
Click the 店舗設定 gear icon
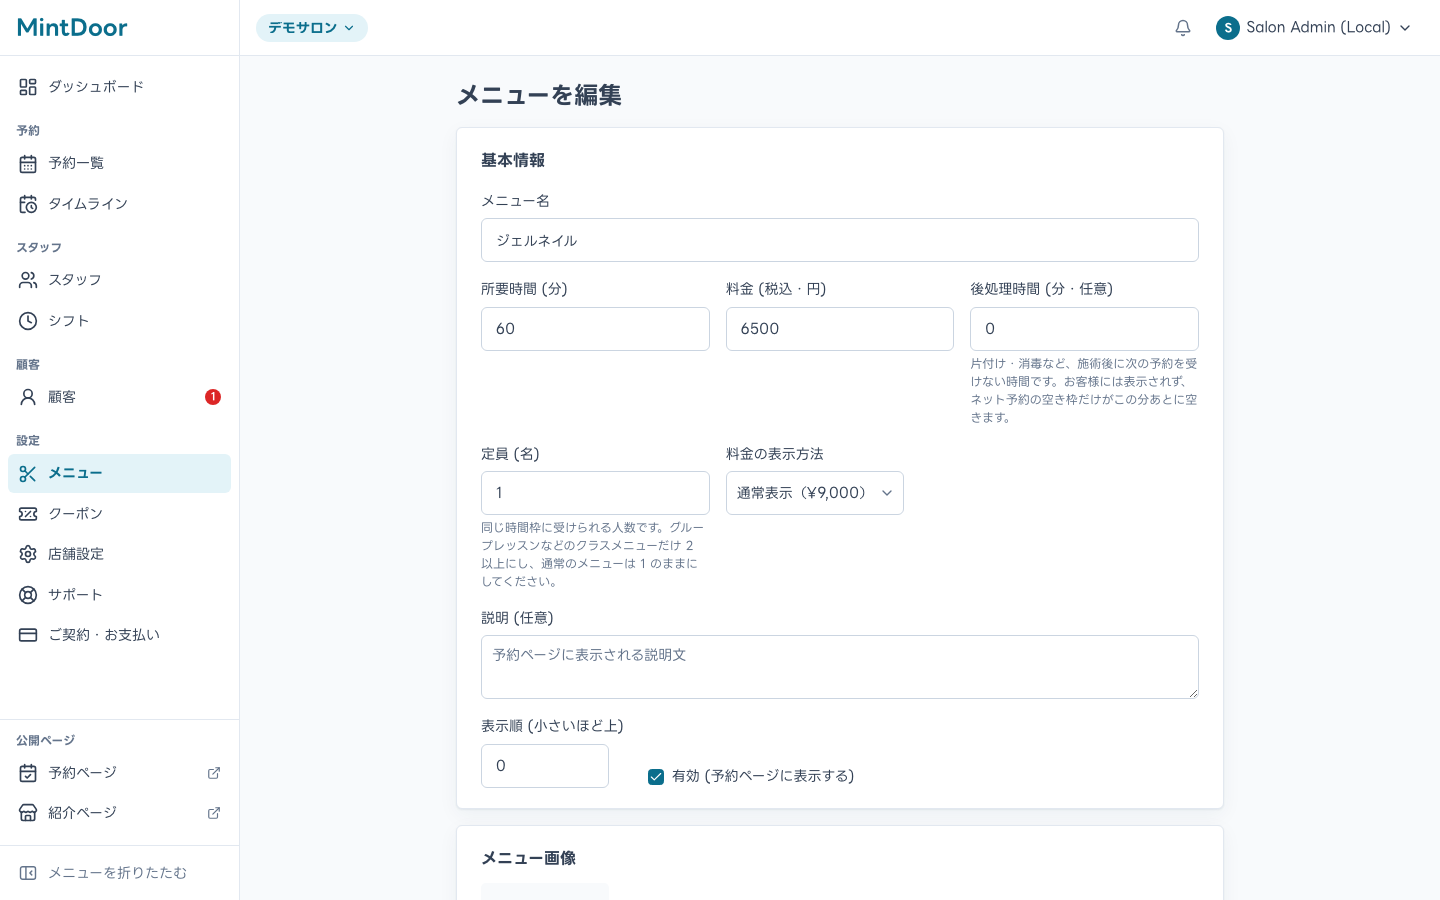pos(28,554)
